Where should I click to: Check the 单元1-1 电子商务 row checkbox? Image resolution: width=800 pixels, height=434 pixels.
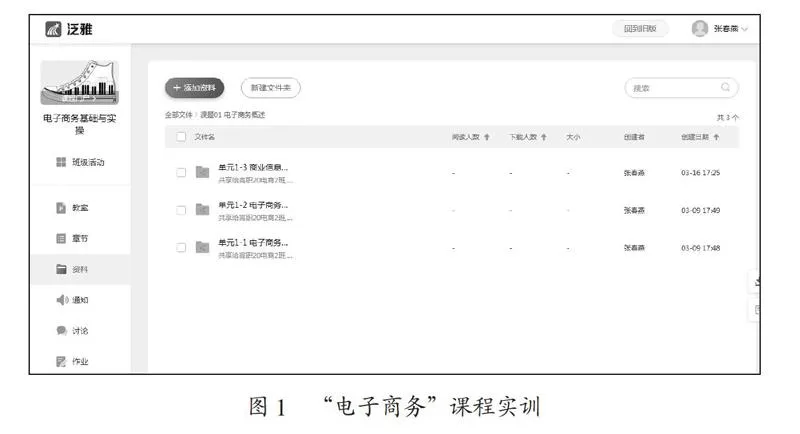coord(181,247)
